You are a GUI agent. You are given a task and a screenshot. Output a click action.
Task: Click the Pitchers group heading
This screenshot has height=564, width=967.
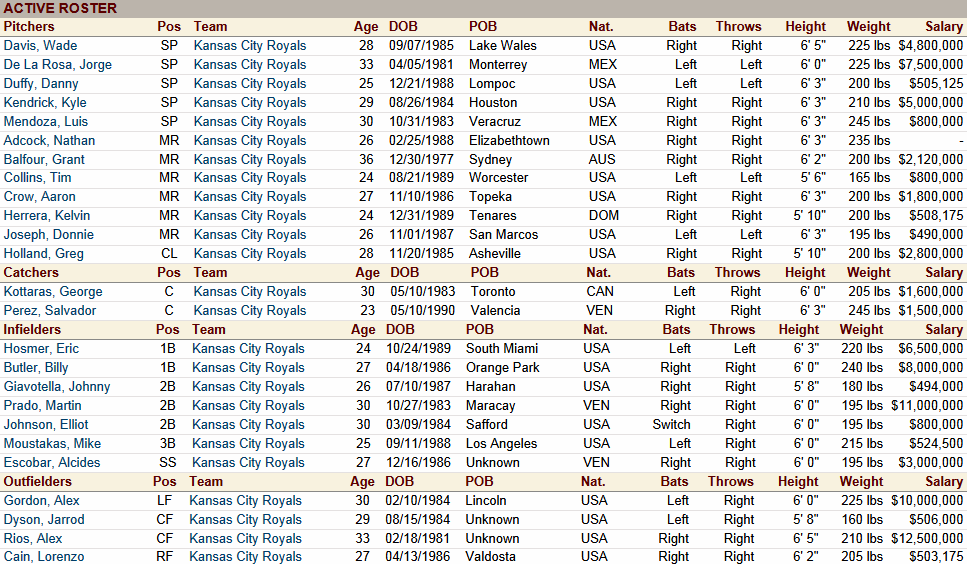point(29,27)
